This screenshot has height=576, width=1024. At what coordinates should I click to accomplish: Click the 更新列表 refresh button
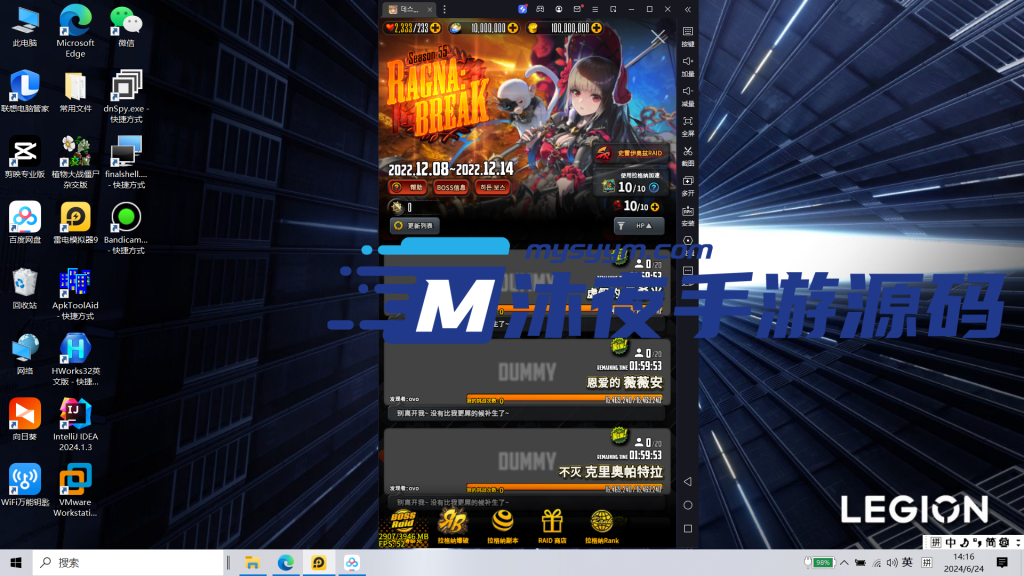point(415,226)
